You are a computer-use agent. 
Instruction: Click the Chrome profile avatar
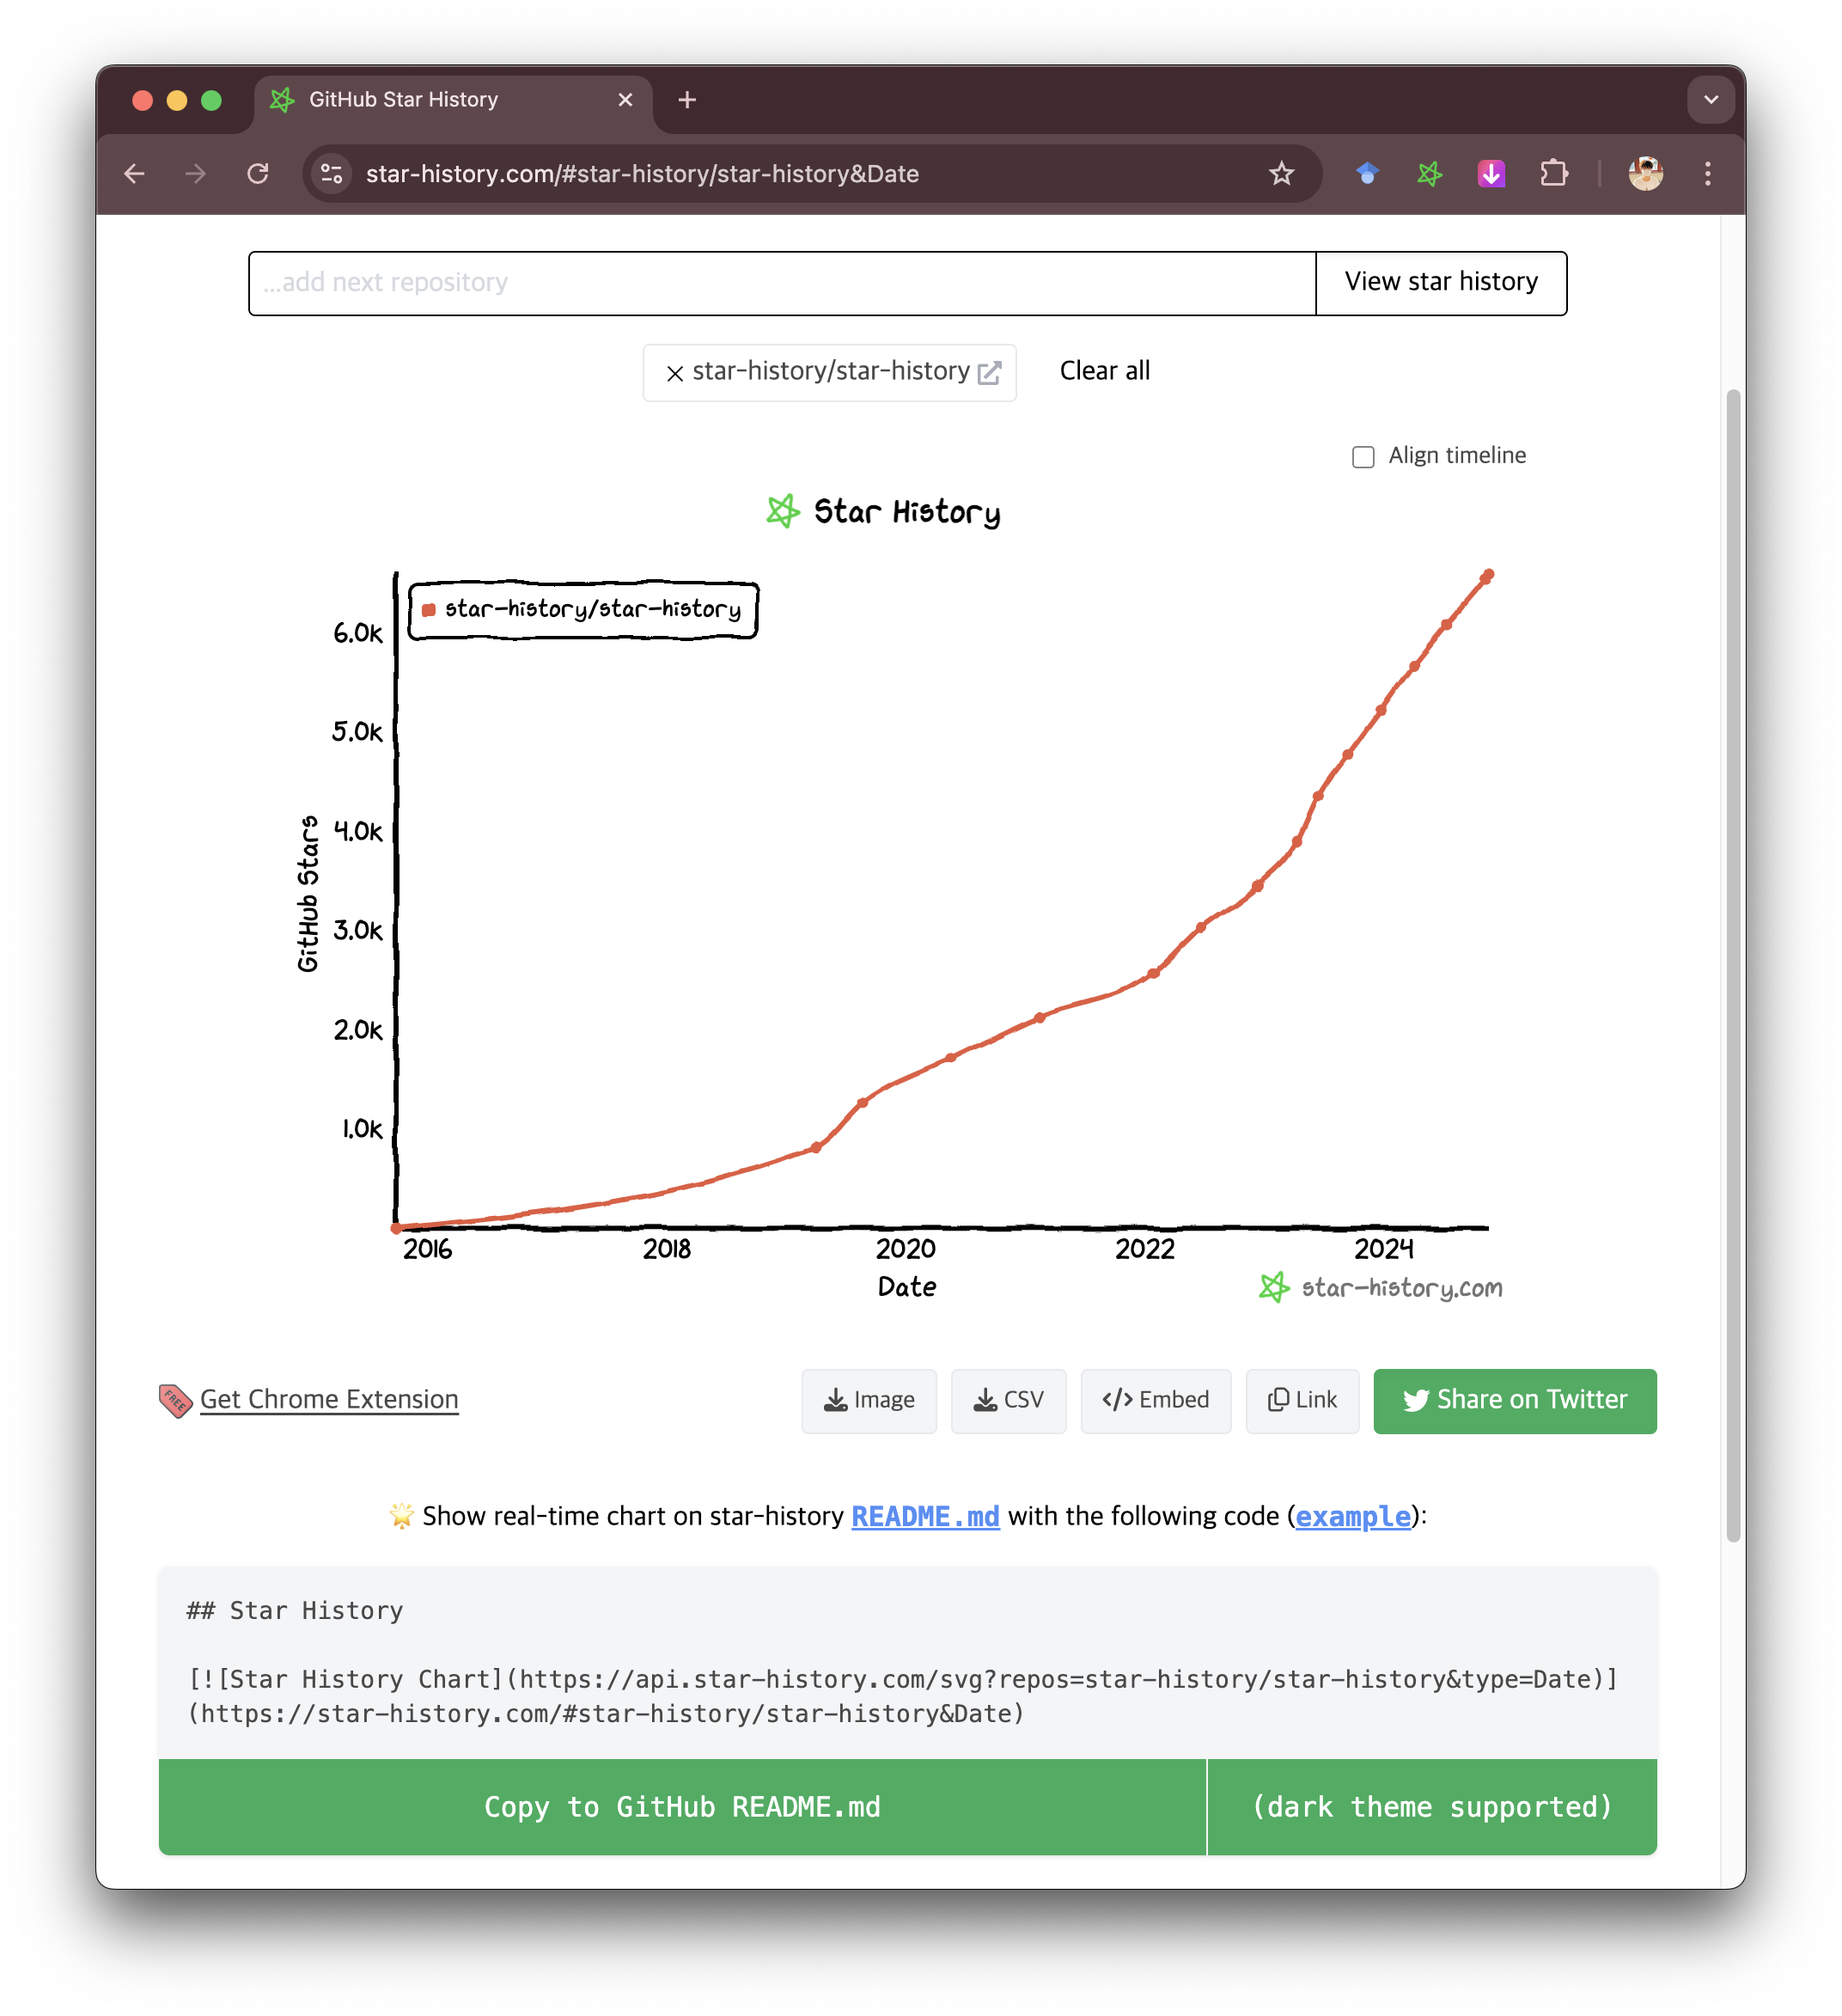pos(1645,174)
